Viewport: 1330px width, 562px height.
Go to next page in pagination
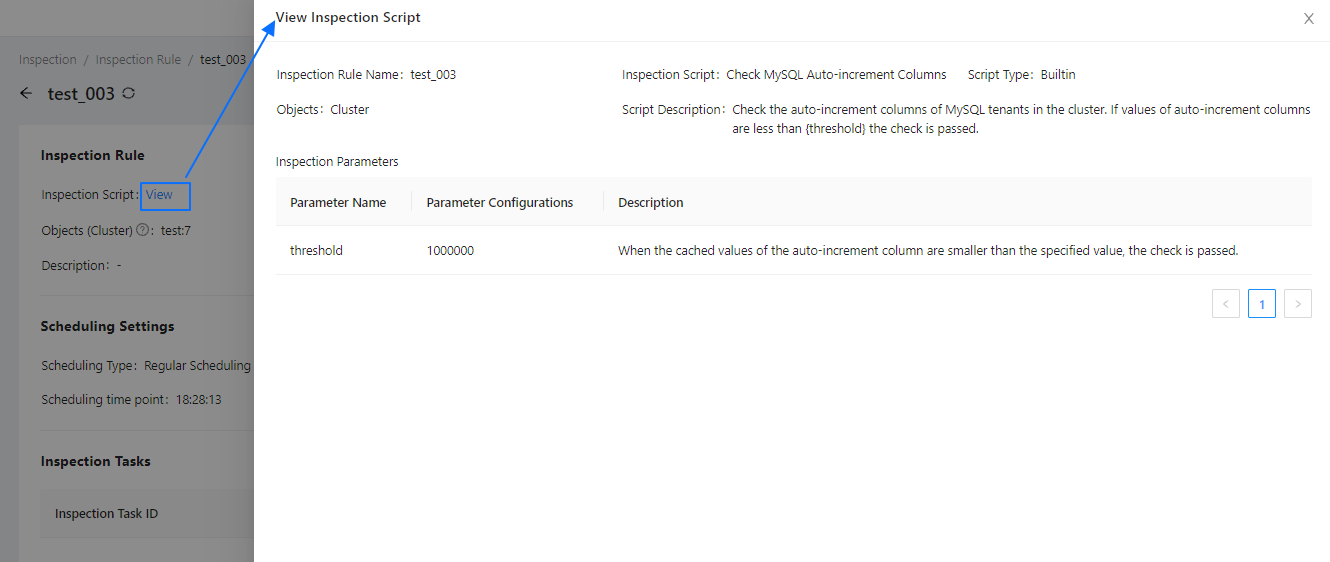click(1298, 304)
